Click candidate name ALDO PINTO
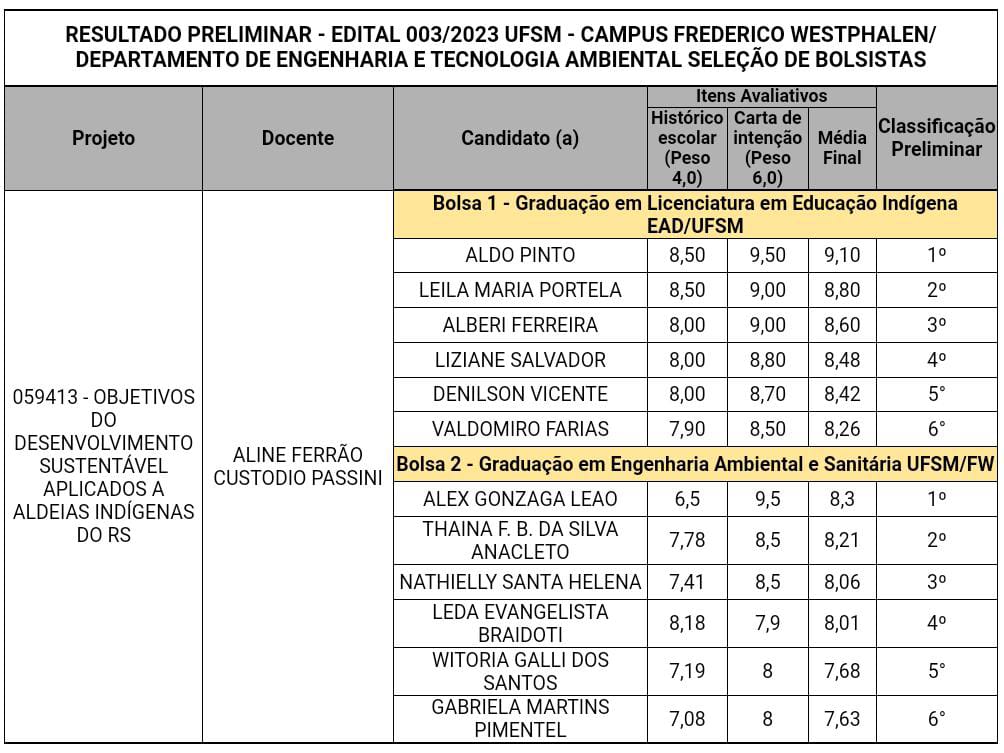 [520, 255]
